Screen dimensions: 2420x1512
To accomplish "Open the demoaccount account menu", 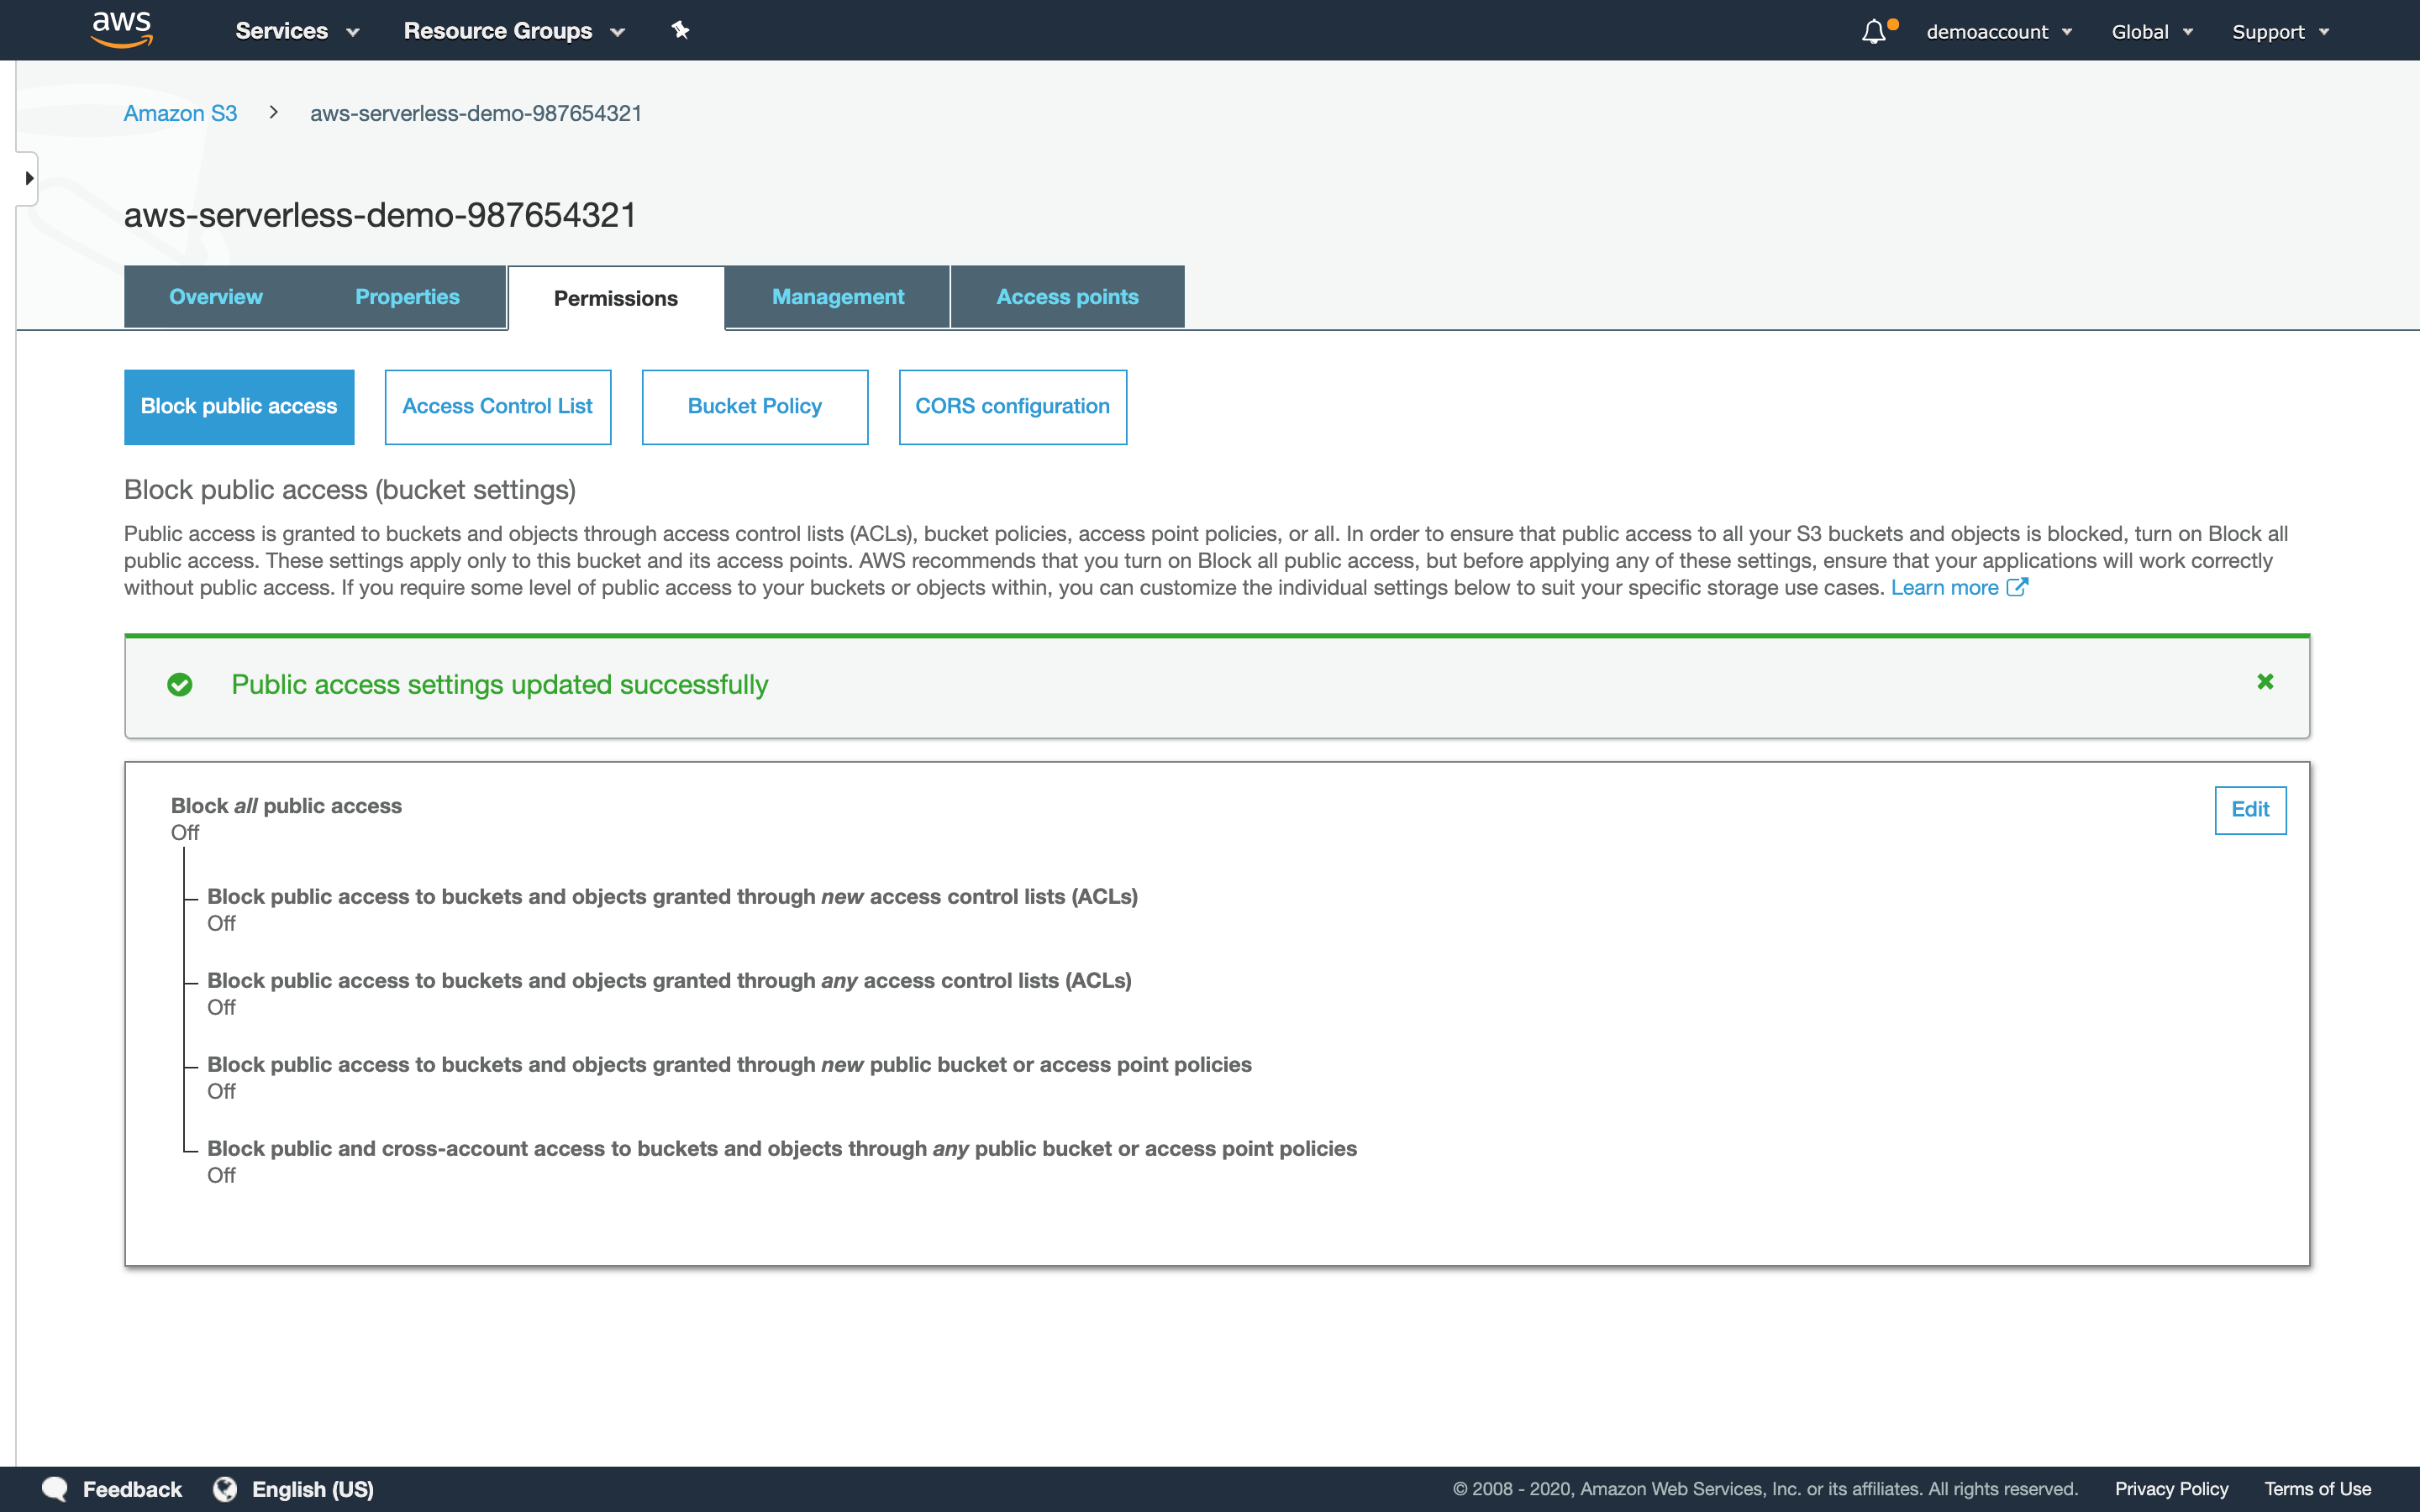I will pos(1999,32).
